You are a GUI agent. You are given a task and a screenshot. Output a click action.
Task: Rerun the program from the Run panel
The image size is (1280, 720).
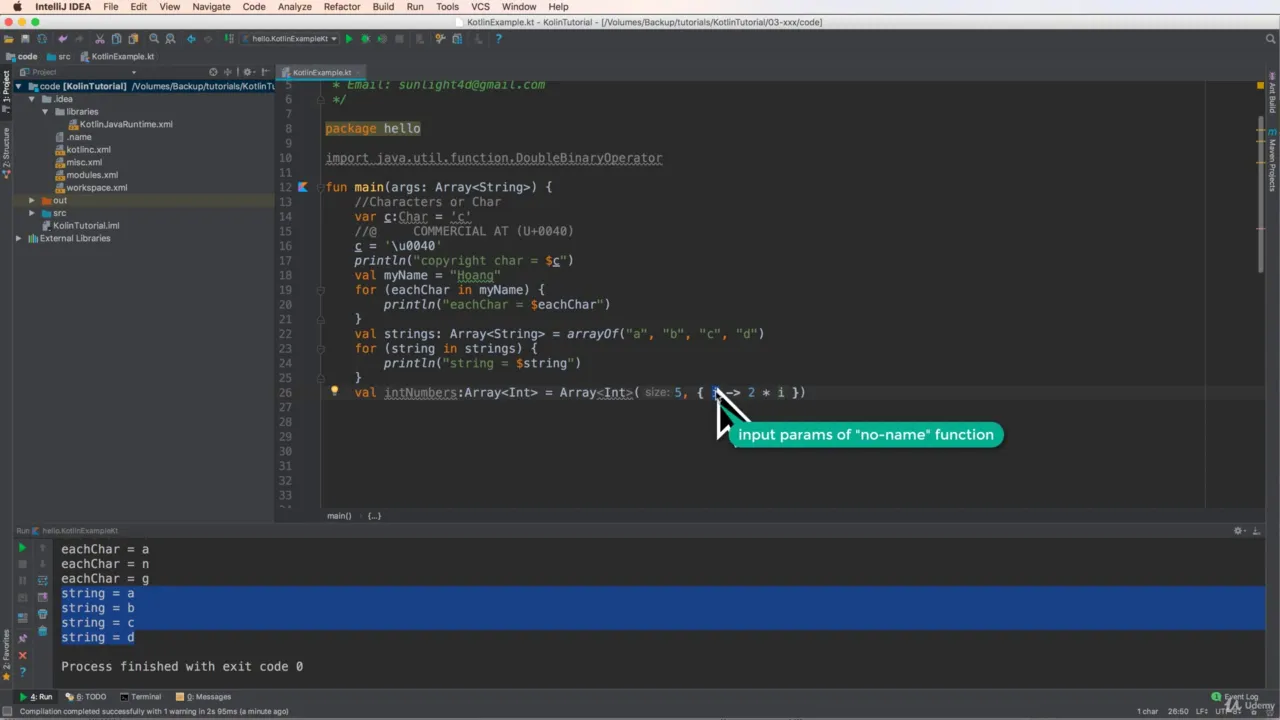(22, 548)
